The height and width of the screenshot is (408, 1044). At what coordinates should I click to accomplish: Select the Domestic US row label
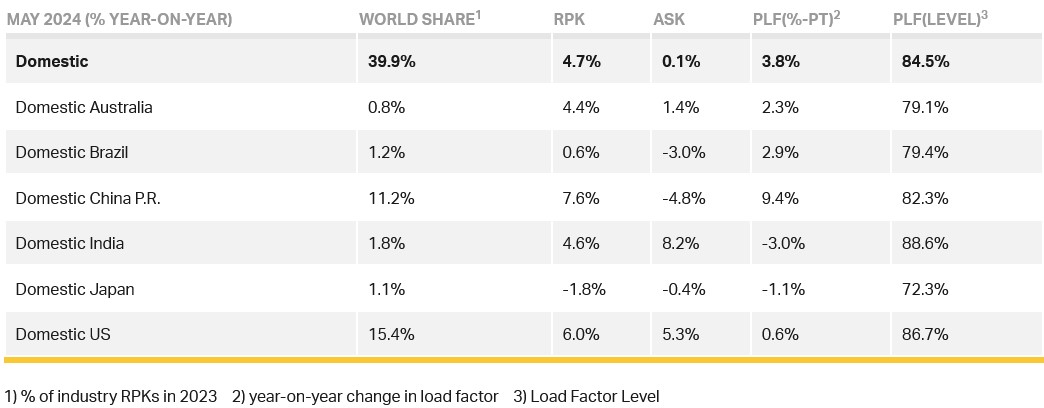point(63,334)
